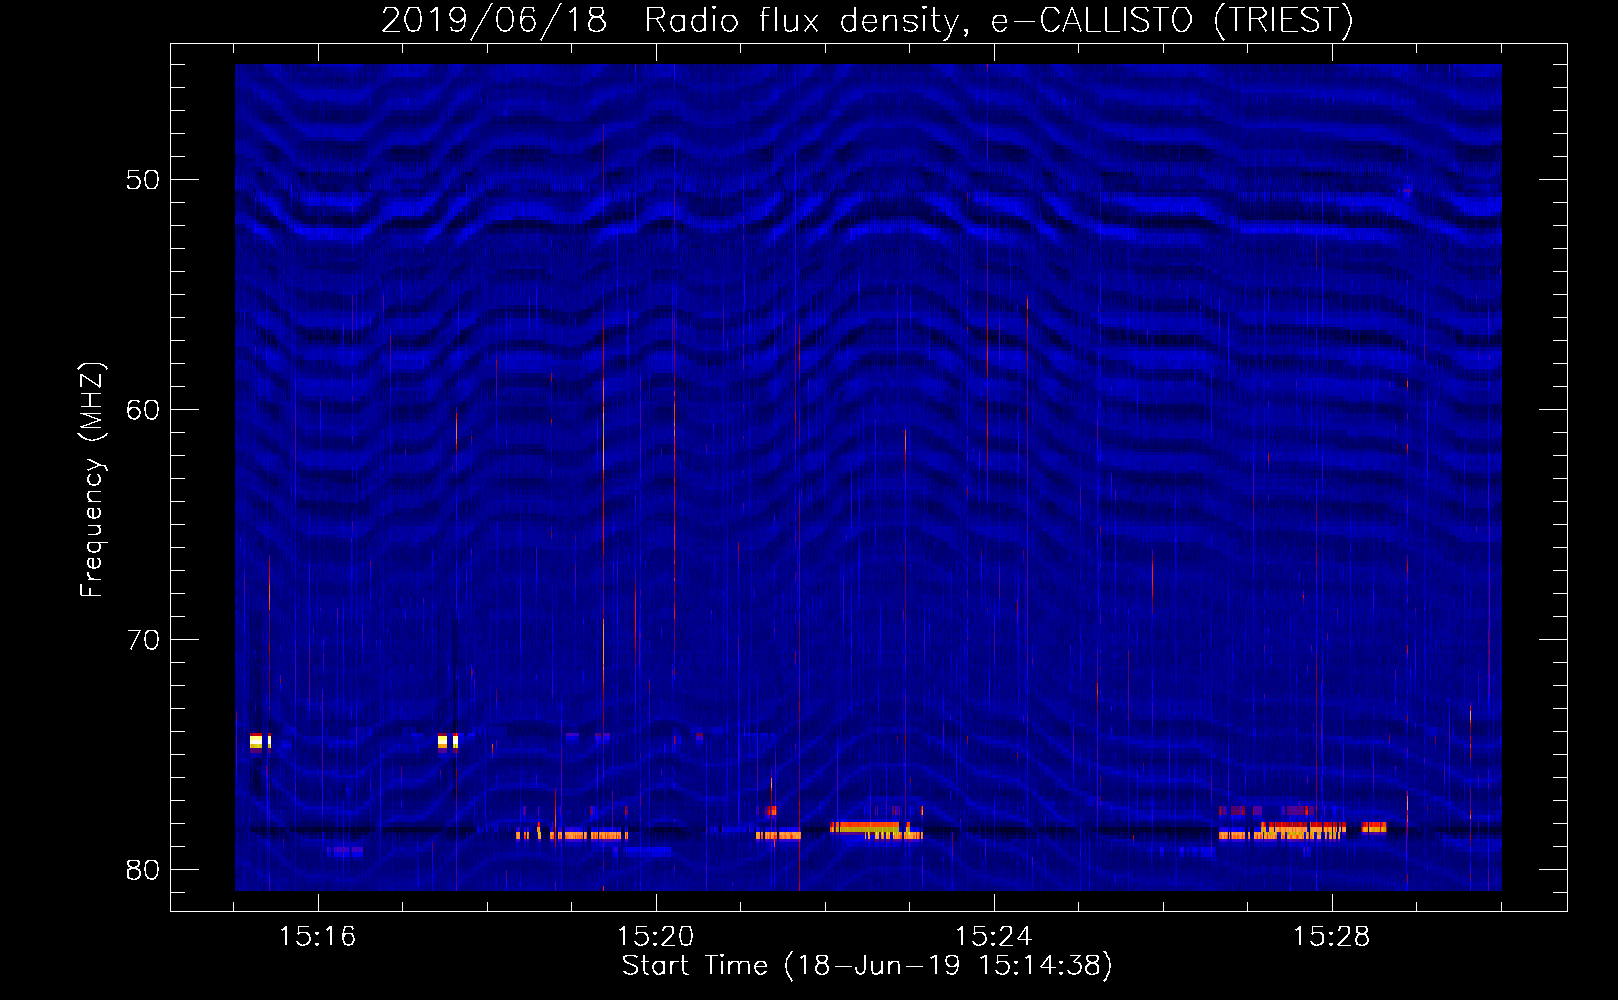Click the 15:24 time tick label
Viewport: 1618px width, 1000px height.
(993, 937)
